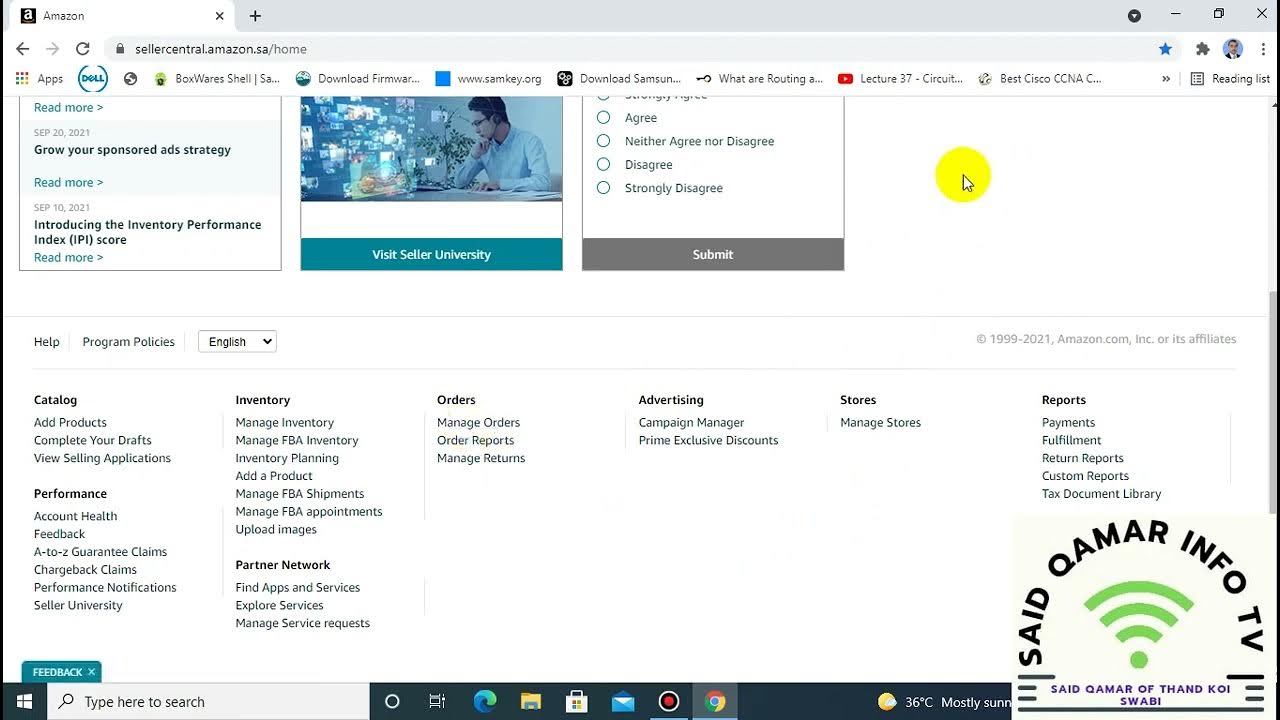The image size is (1280, 720).
Task: Open the English language dropdown
Action: coord(237,341)
